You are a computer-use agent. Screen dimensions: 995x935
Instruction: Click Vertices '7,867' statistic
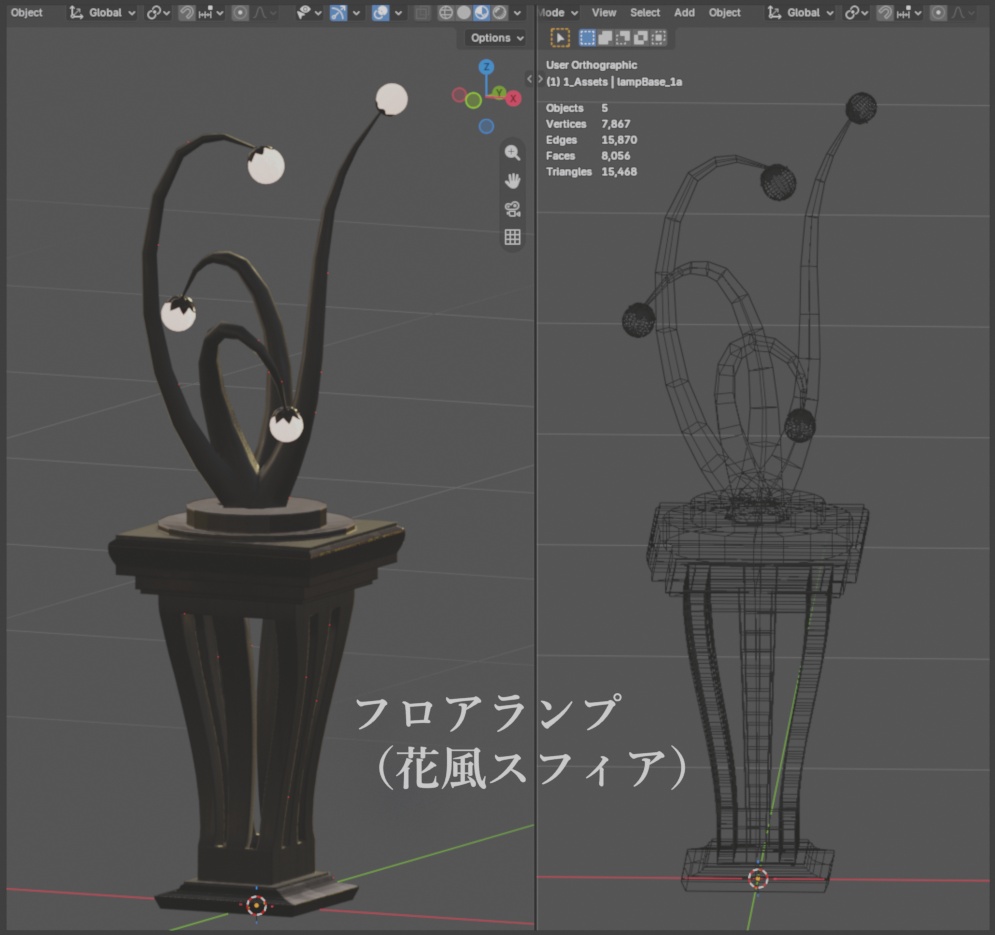coord(616,124)
